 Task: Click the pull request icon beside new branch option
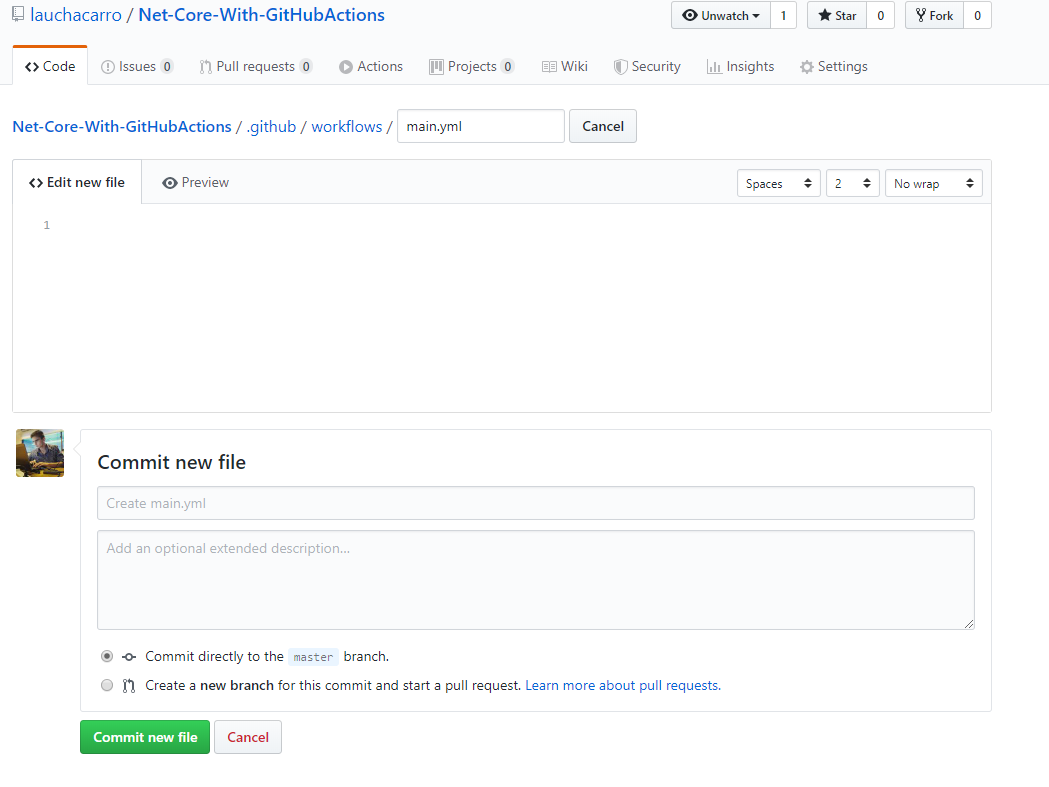click(129, 686)
